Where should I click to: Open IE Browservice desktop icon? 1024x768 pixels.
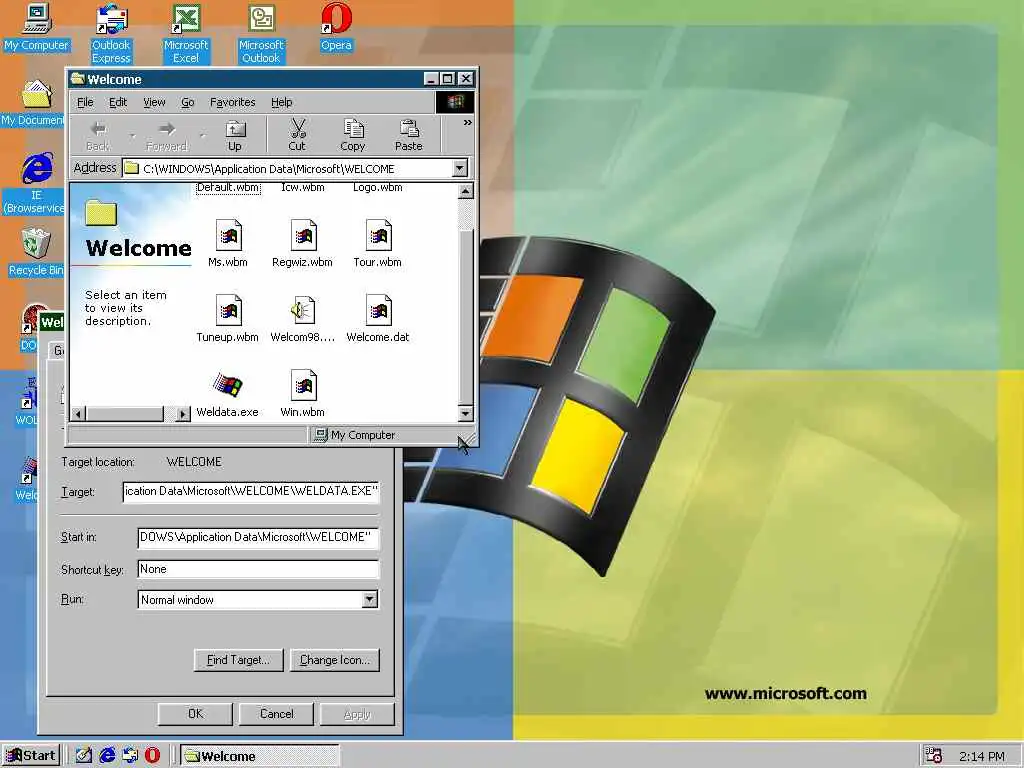pyautogui.click(x=35, y=183)
